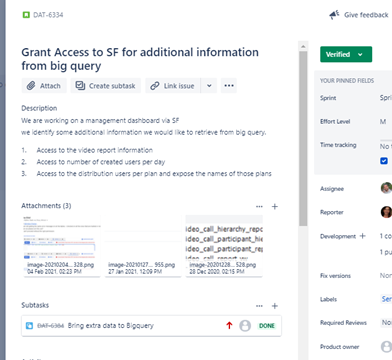Viewport: 392px width, 360px height.
Task: Click list item about distribution users per plan
Action: [x=154, y=174]
